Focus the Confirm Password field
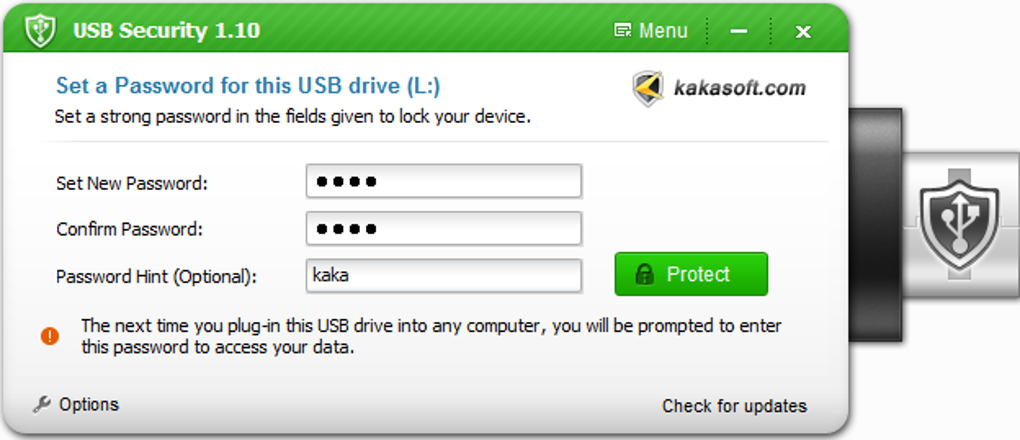The height and width of the screenshot is (440, 1020). 443,228
